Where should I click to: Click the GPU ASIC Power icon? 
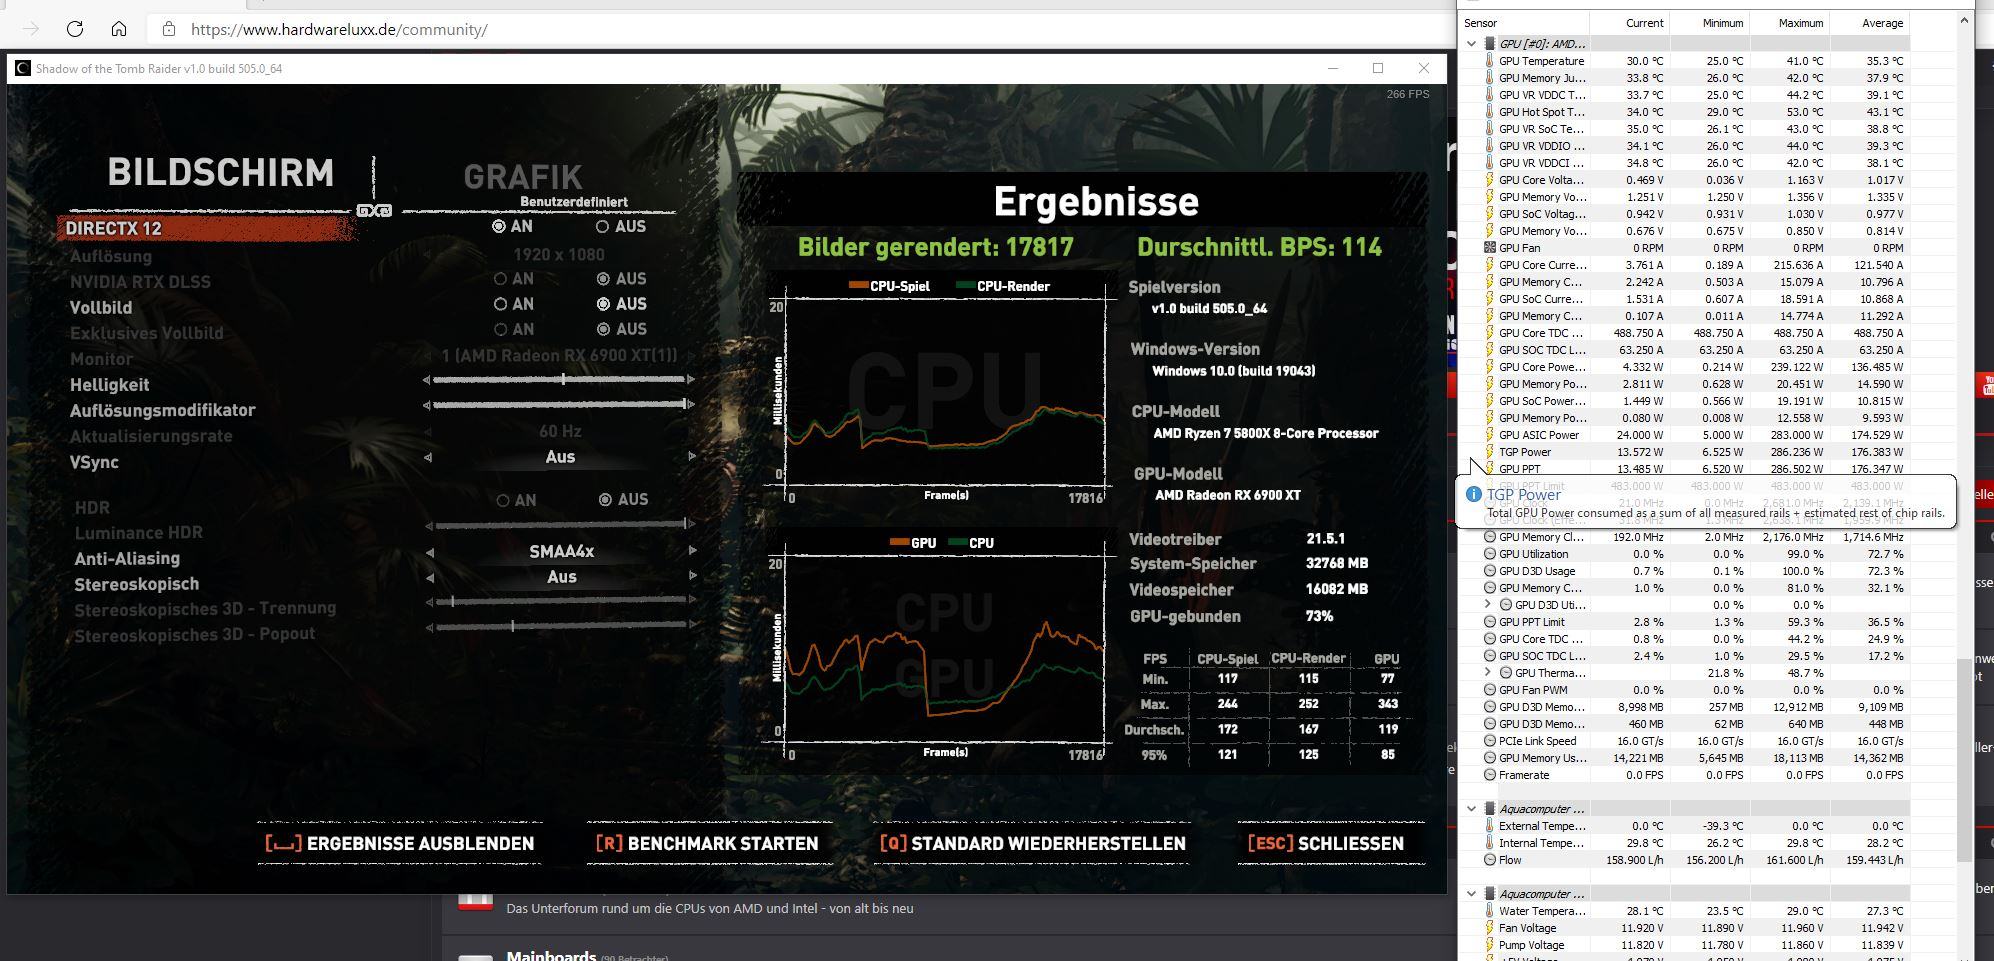(1489, 435)
